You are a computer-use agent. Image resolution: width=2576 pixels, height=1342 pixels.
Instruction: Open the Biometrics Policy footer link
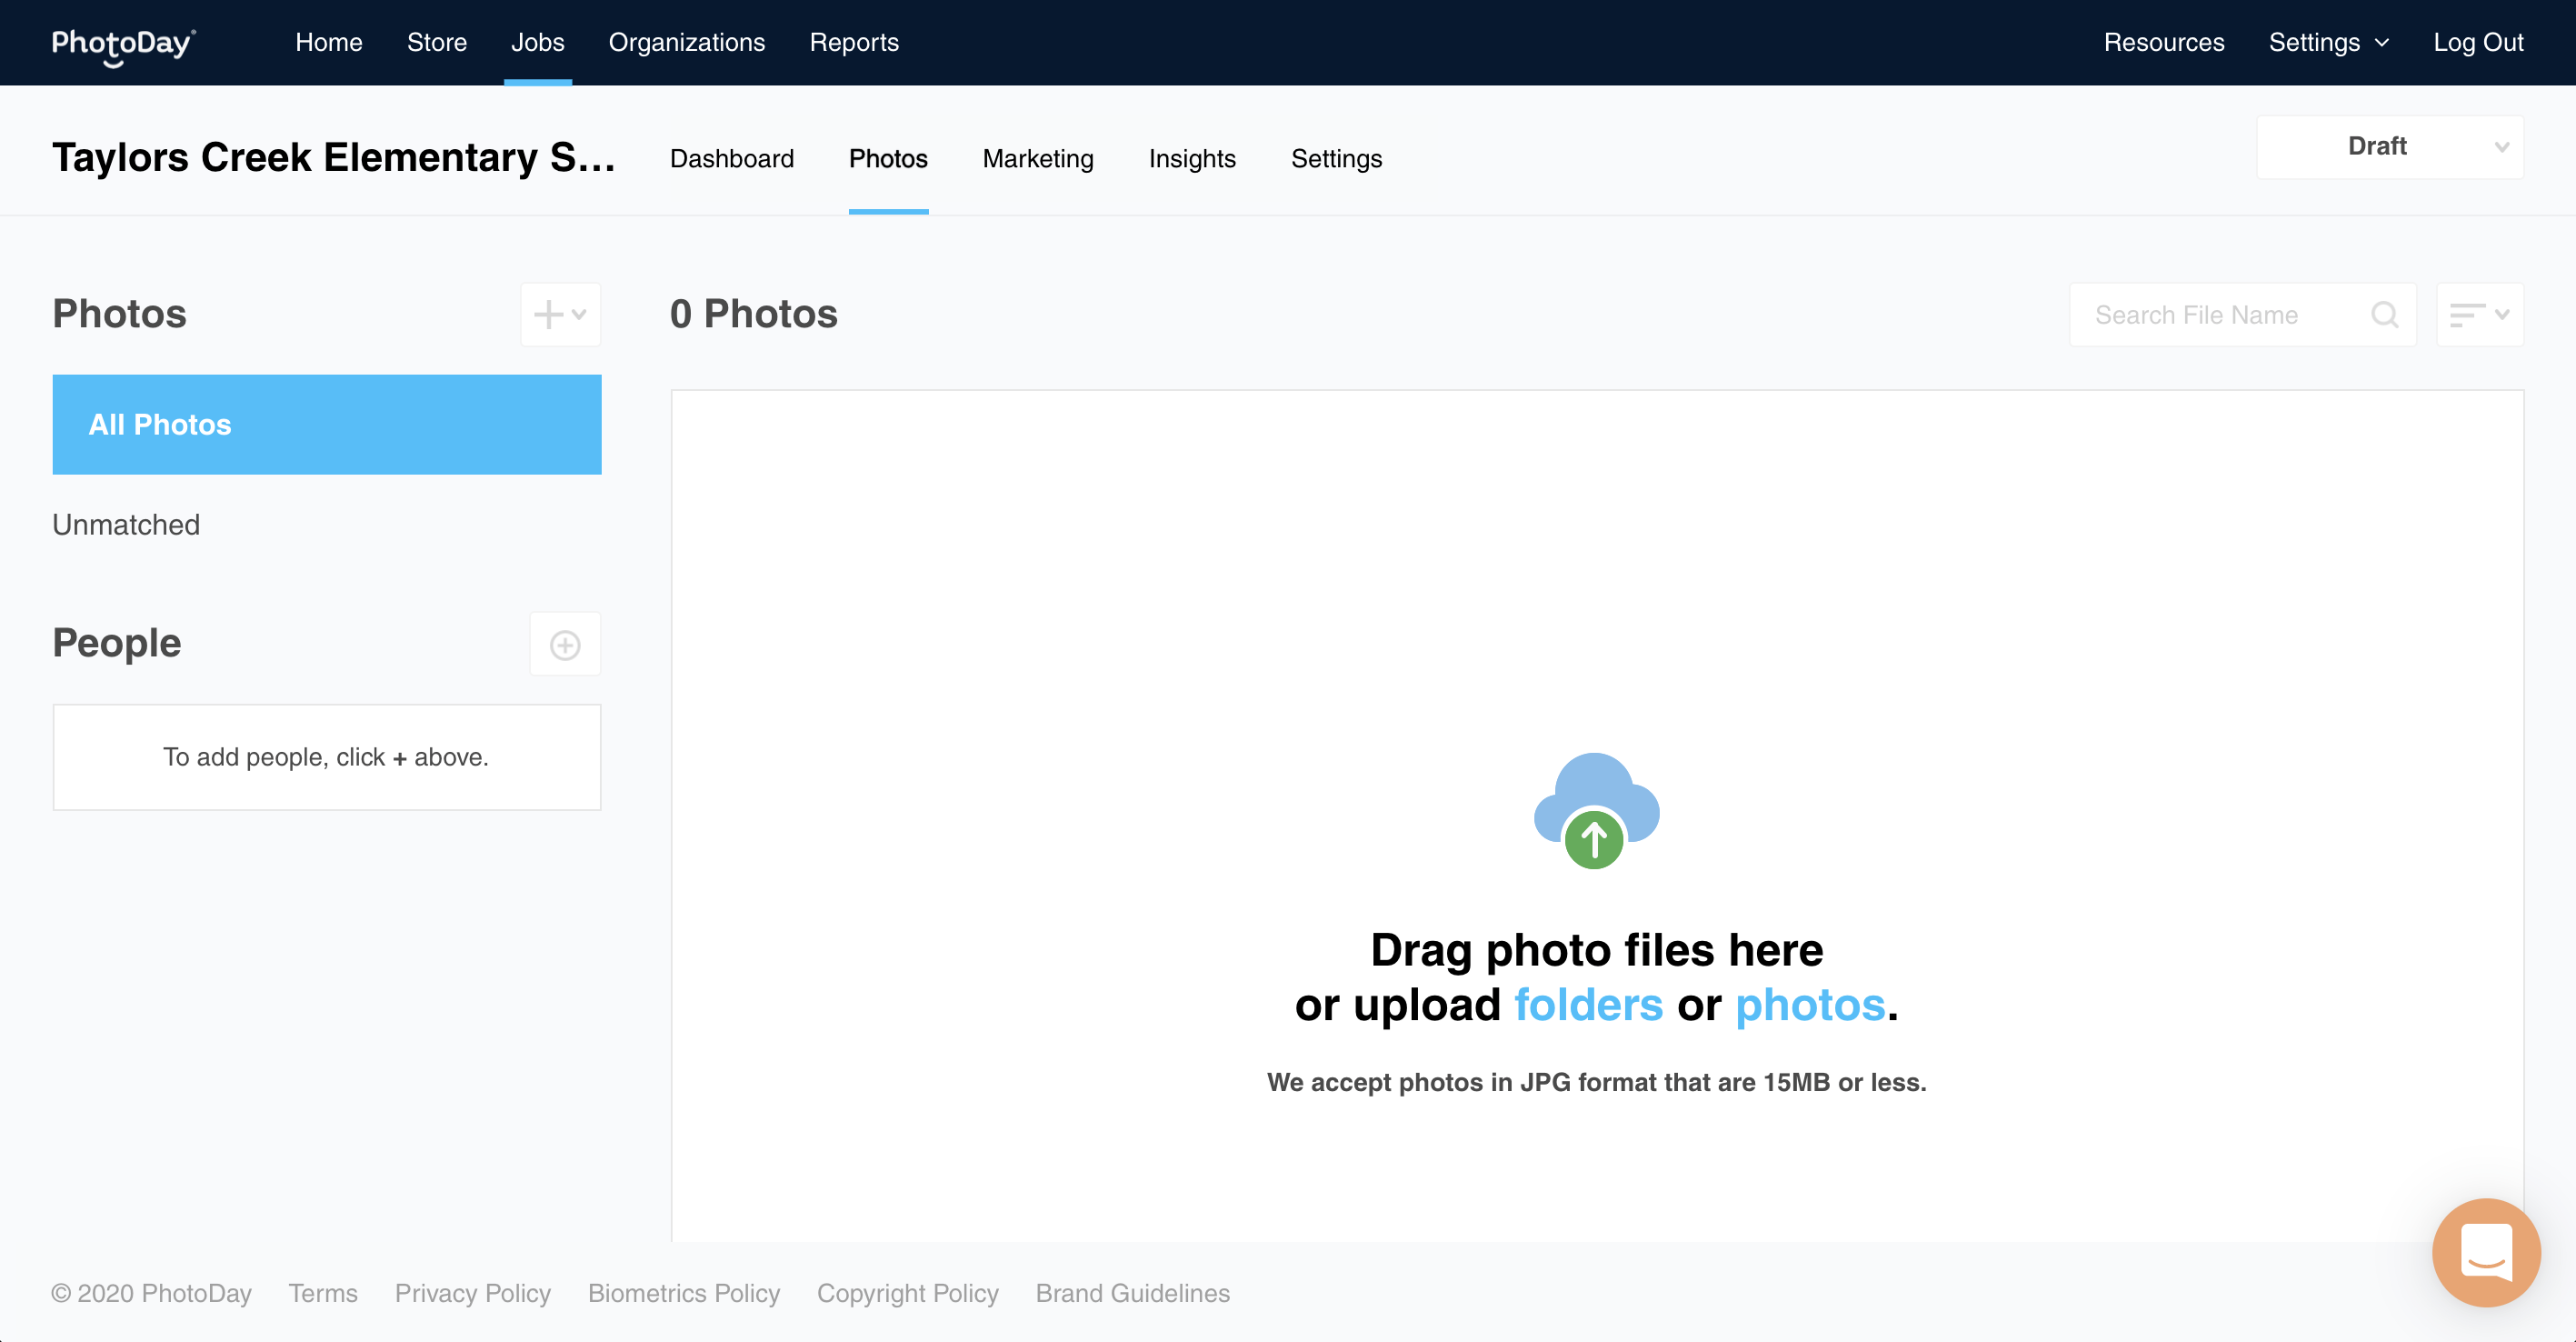[683, 1293]
